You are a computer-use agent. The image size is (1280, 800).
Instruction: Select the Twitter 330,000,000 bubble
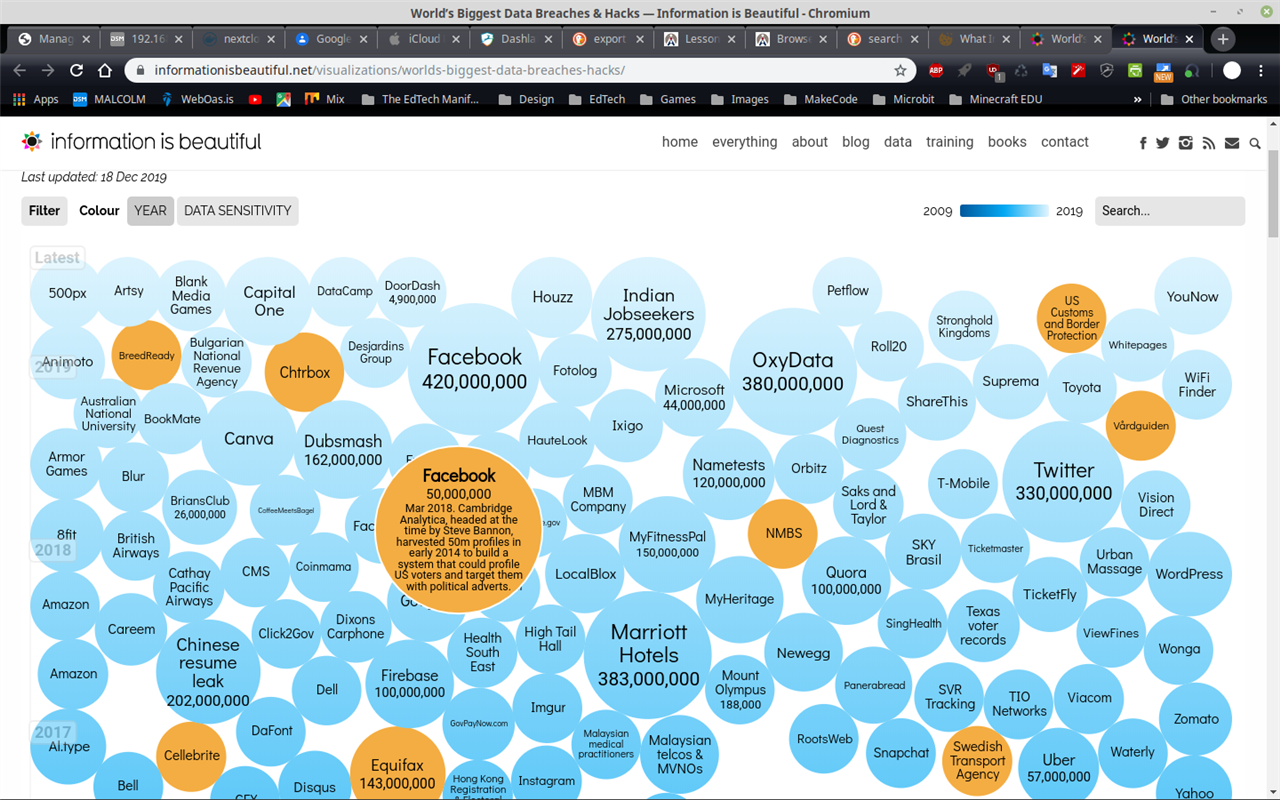point(1064,481)
